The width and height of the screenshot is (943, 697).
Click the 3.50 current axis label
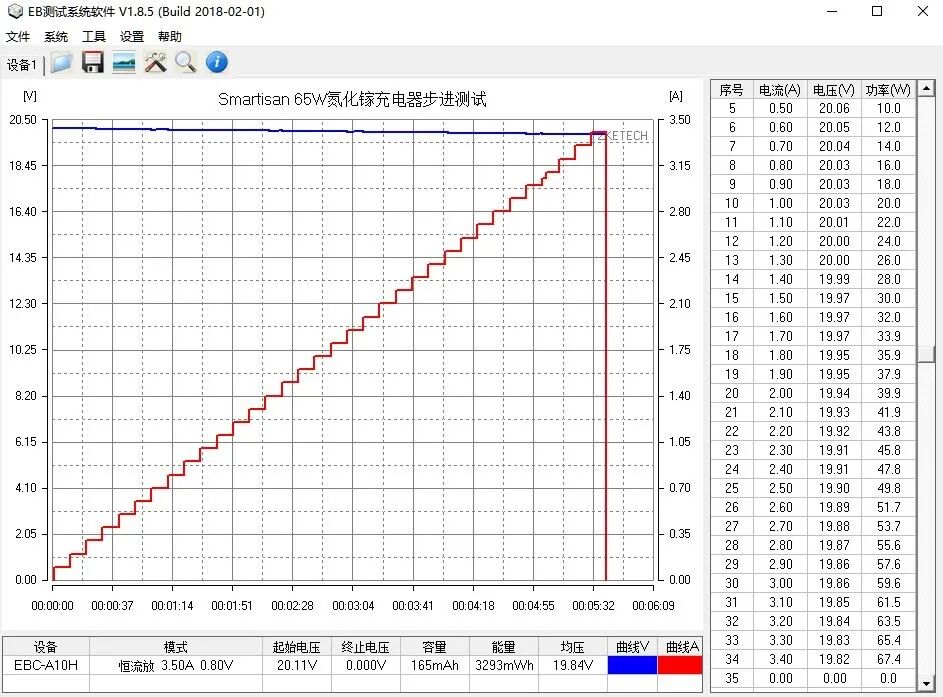pyautogui.click(x=680, y=120)
